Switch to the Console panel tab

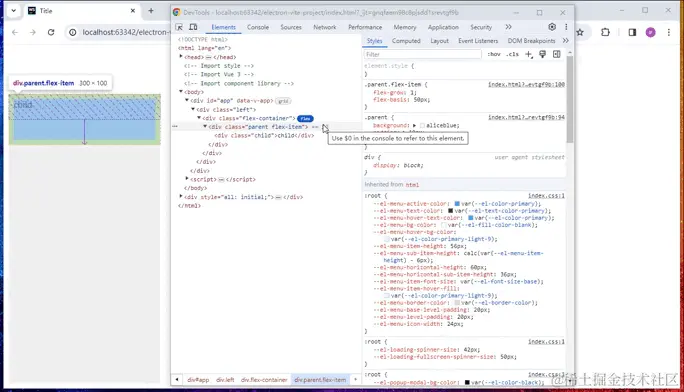(x=258, y=27)
